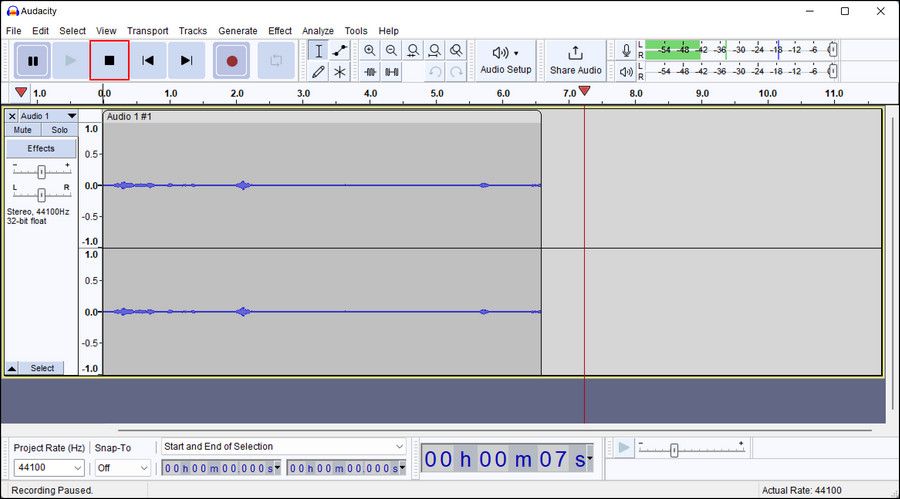Click the Pause button in transport toolbar
900x499 pixels.
click(x=33, y=60)
